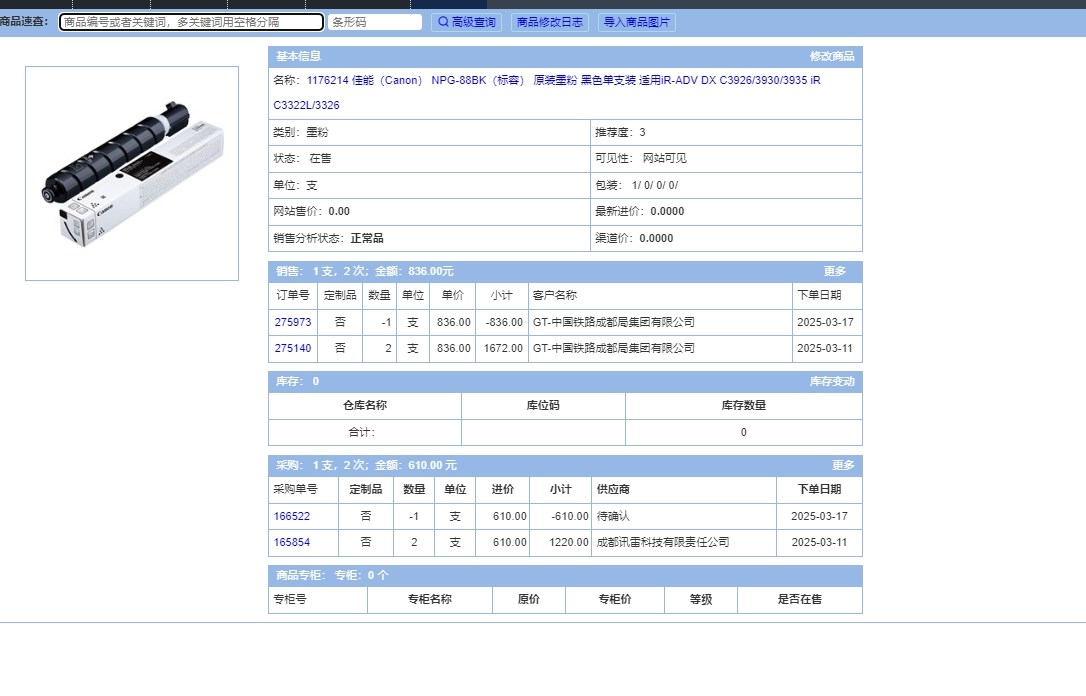Select the 836.00 unit price for order 275140

(454, 348)
